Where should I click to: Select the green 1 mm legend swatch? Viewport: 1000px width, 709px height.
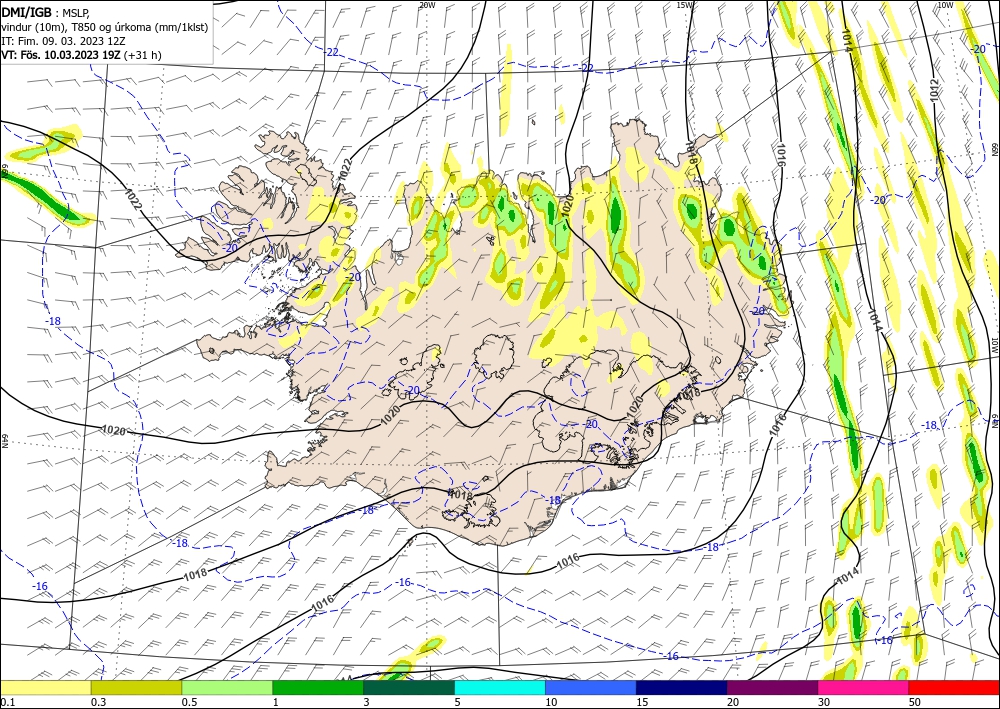pyautogui.click(x=318, y=687)
